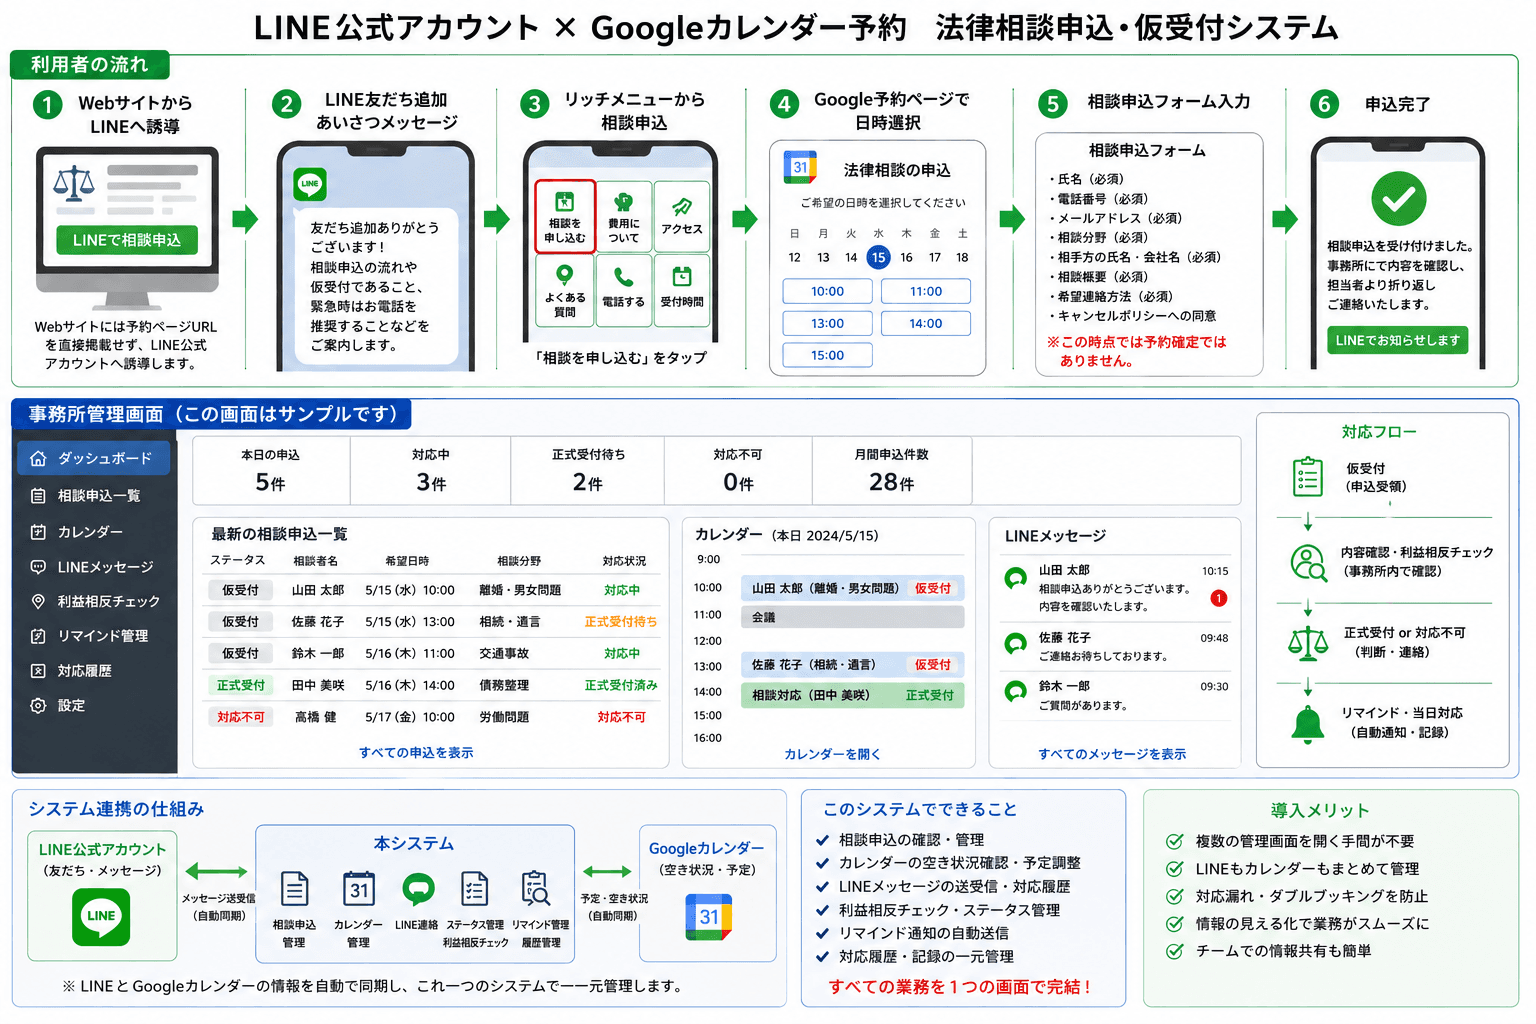1536x1024 pixels.
Task: Click the green completion checkmark icon
Action: pos(1398,198)
